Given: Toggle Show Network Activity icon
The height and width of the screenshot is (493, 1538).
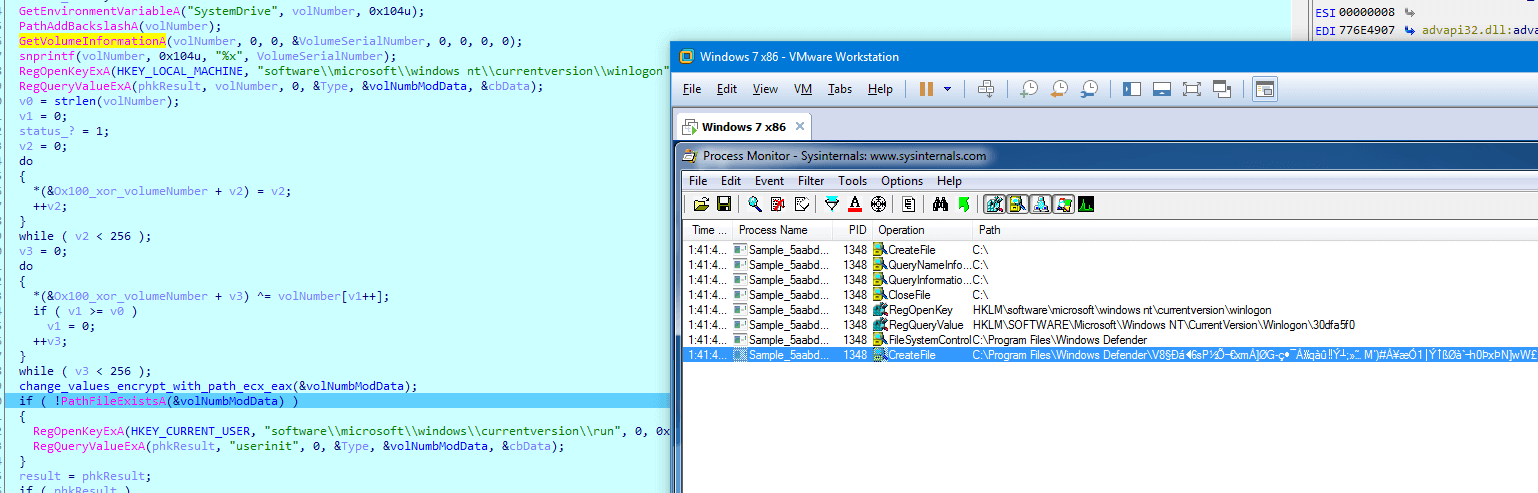Looking at the screenshot, I should (x=1041, y=204).
